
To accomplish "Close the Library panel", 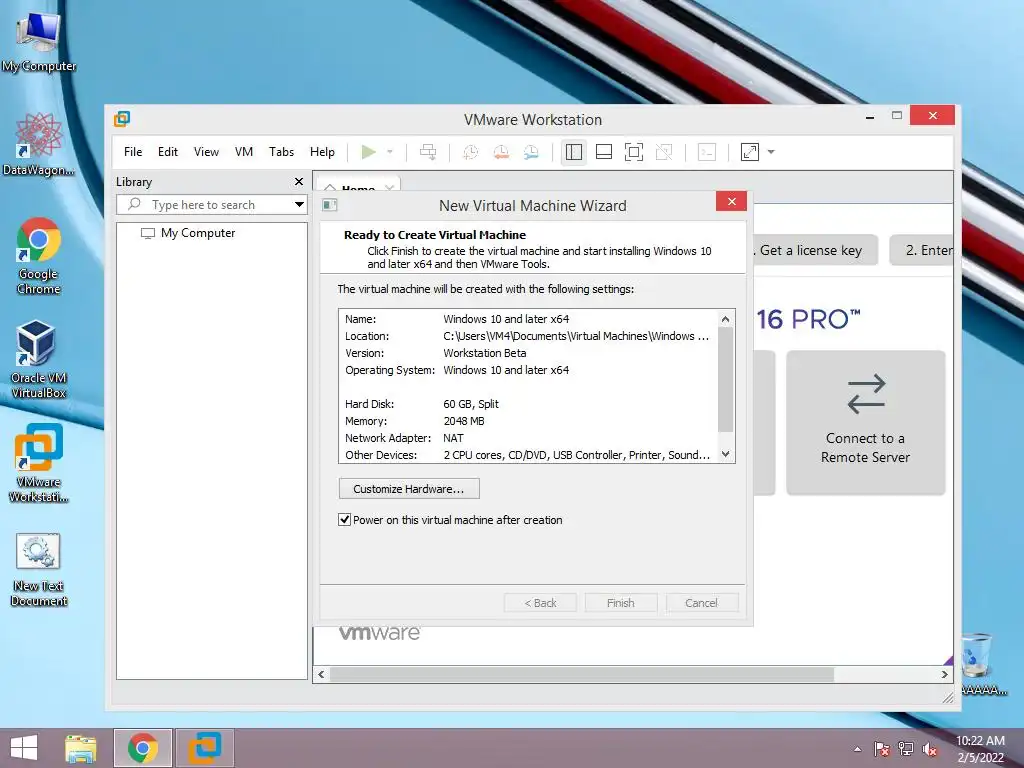I will point(298,182).
